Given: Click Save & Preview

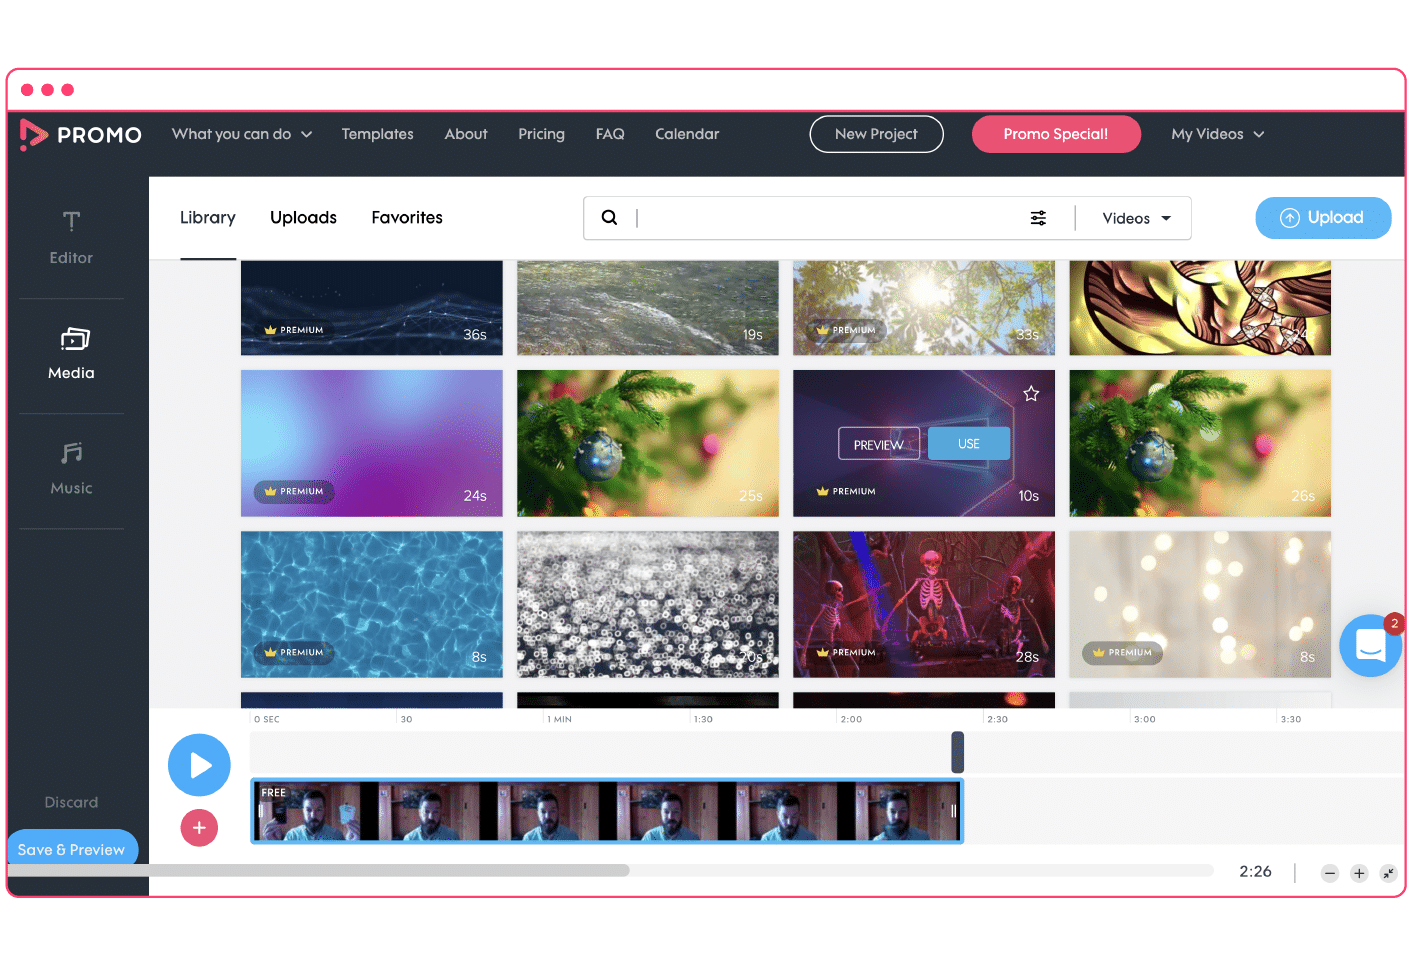Looking at the screenshot, I should pos(71,848).
